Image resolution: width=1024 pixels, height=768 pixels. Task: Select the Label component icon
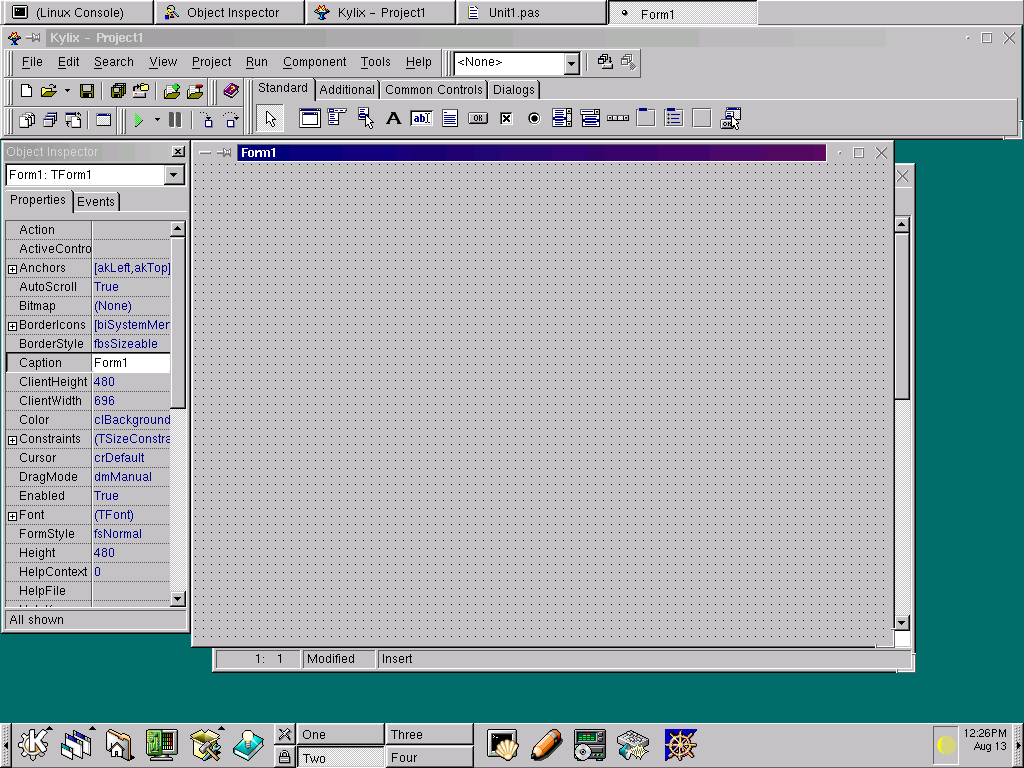pyautogui.click(x=393, y=119)
